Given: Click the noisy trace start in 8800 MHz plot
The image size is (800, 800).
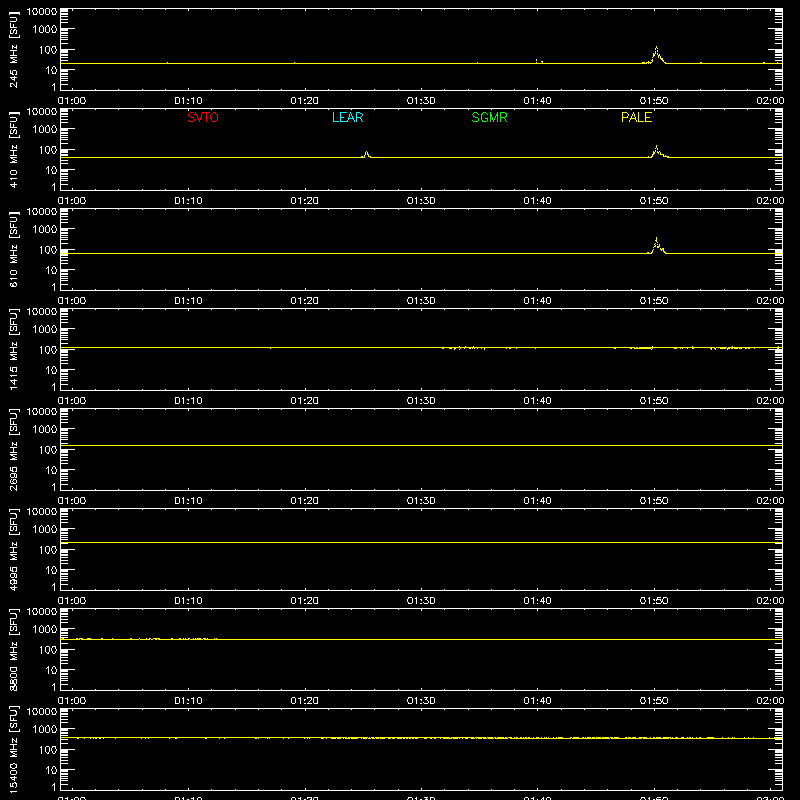Looking at the screenshot, I should click(x=139, y=639).
